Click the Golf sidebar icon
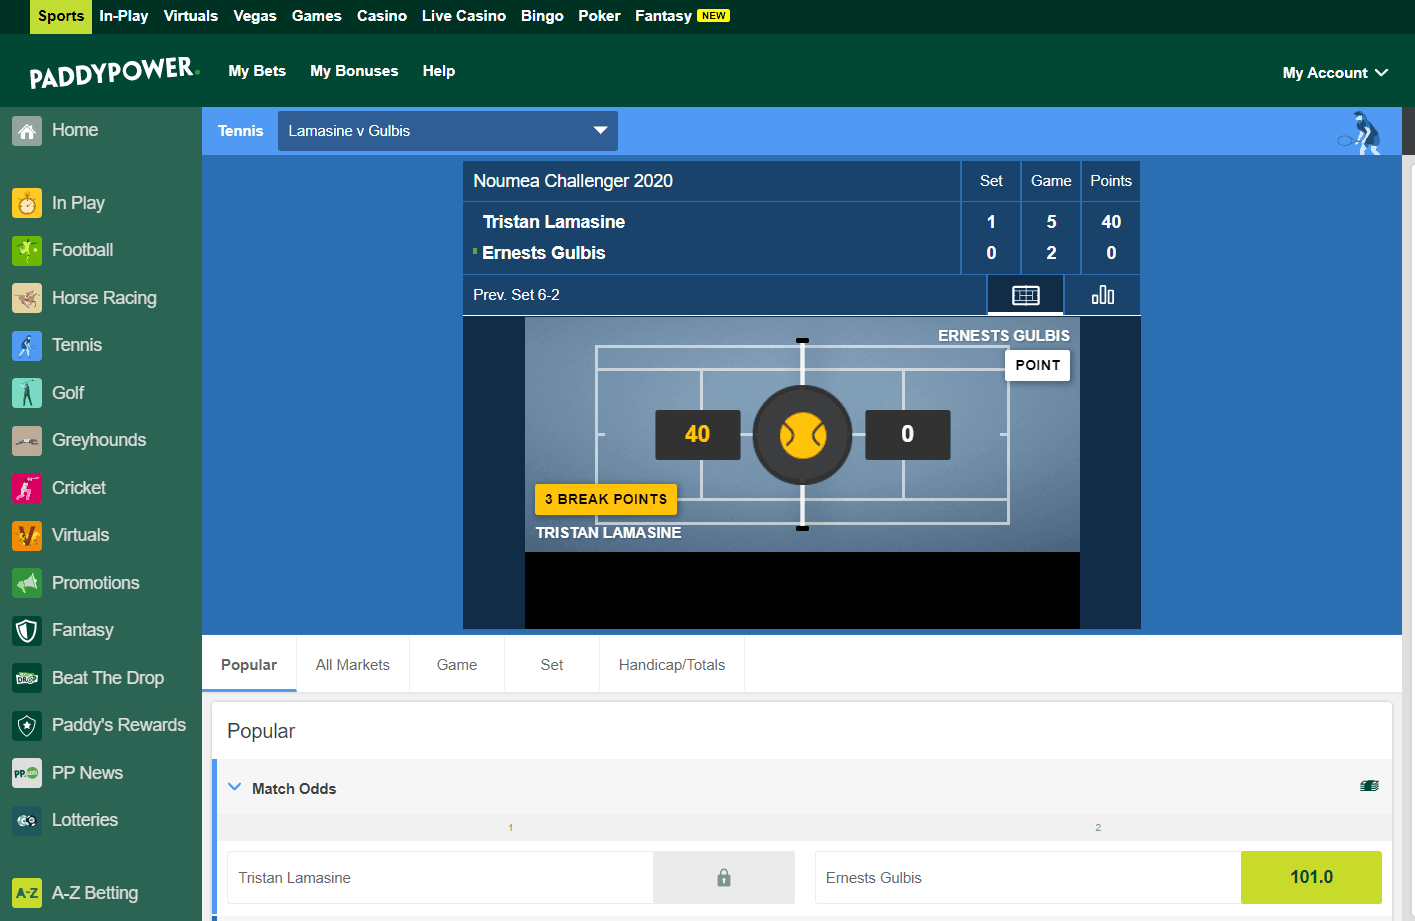The width and height of the screenshot is (1415, 921). coord(27,393)
